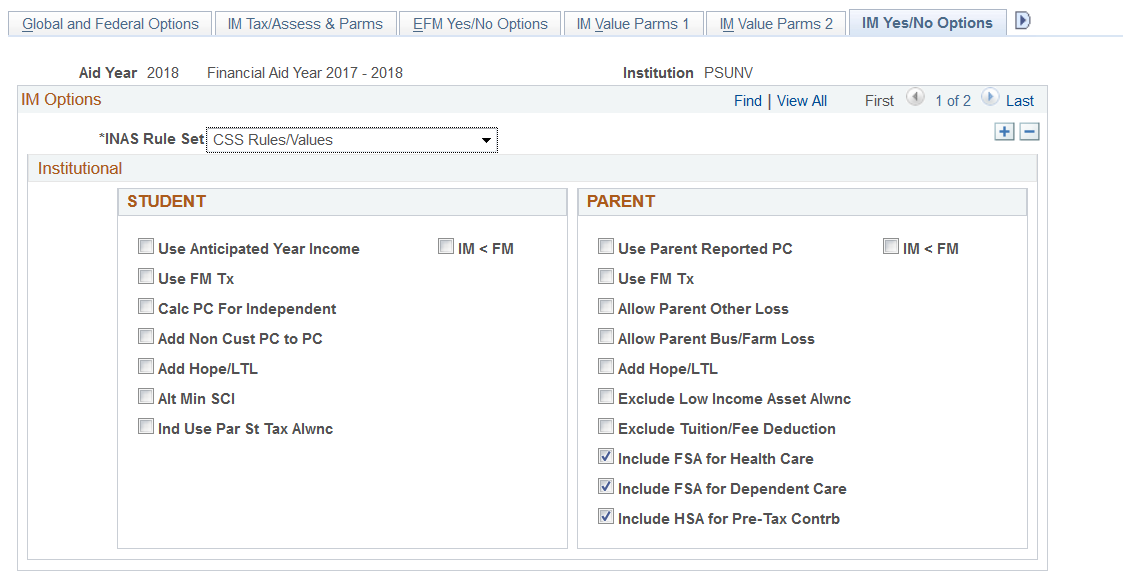Click the Find link
The height and width of the screenshot is (576, 1128).
(x=748, y=100)
